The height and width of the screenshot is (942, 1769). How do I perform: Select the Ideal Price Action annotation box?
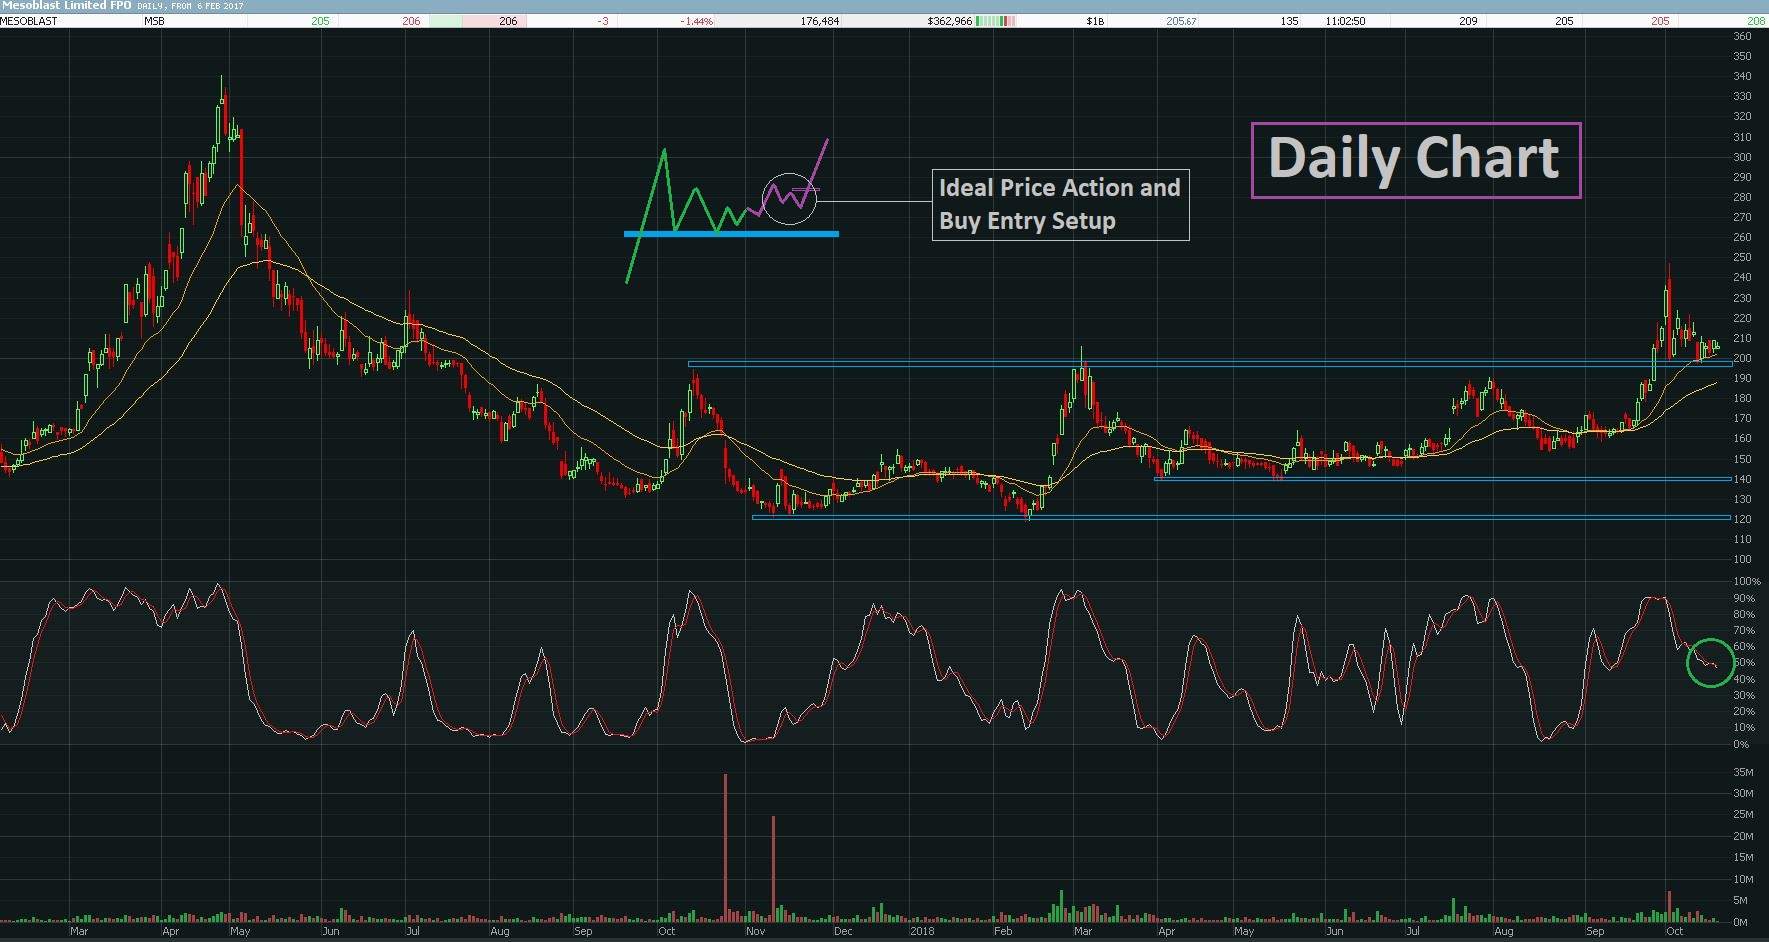coord(1060,204)
